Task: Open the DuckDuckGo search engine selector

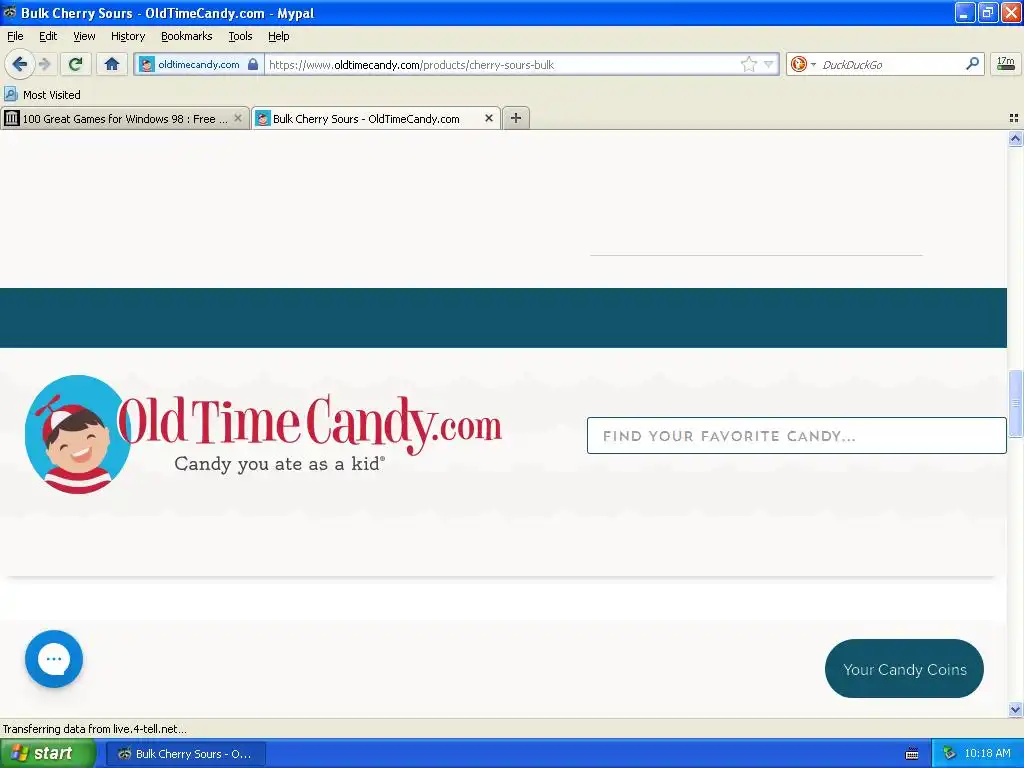Action: (803, 64)
